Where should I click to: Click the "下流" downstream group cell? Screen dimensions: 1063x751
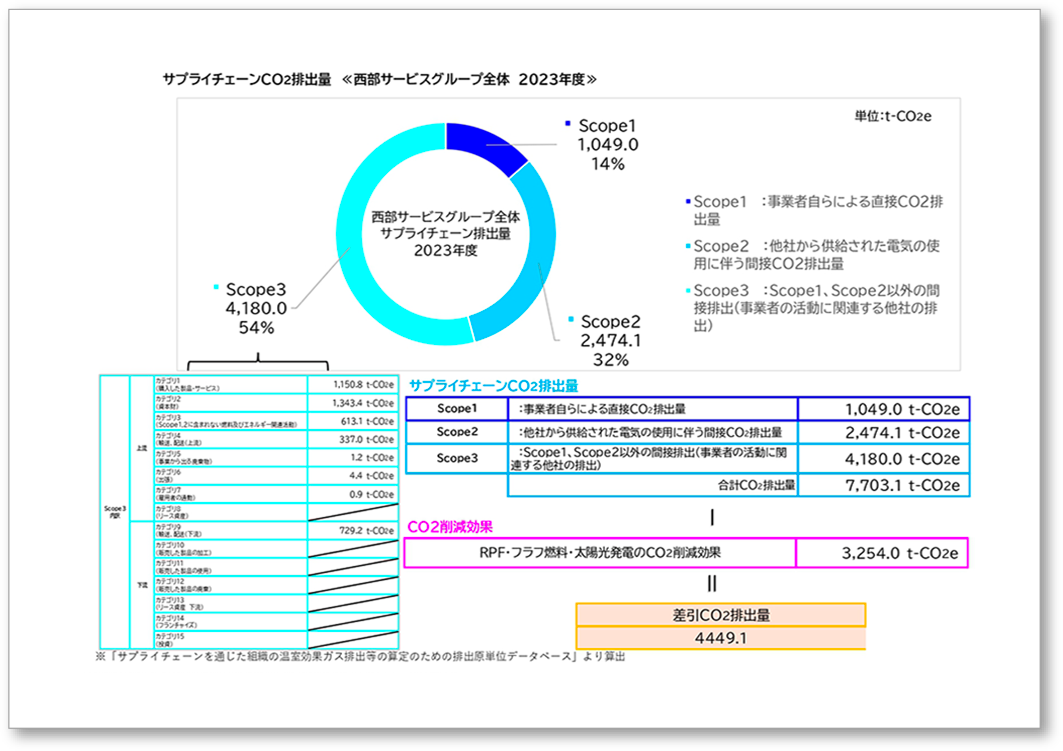[142, 586]
